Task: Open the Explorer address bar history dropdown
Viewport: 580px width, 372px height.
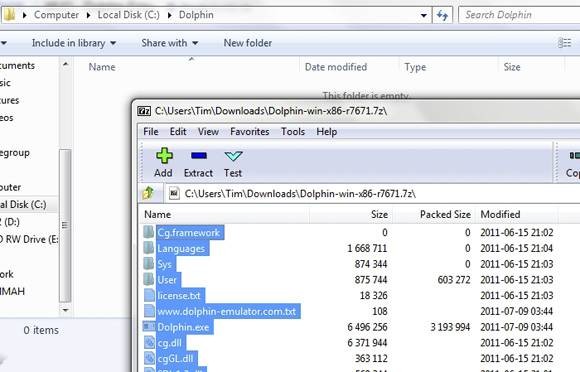Action: 424,16
